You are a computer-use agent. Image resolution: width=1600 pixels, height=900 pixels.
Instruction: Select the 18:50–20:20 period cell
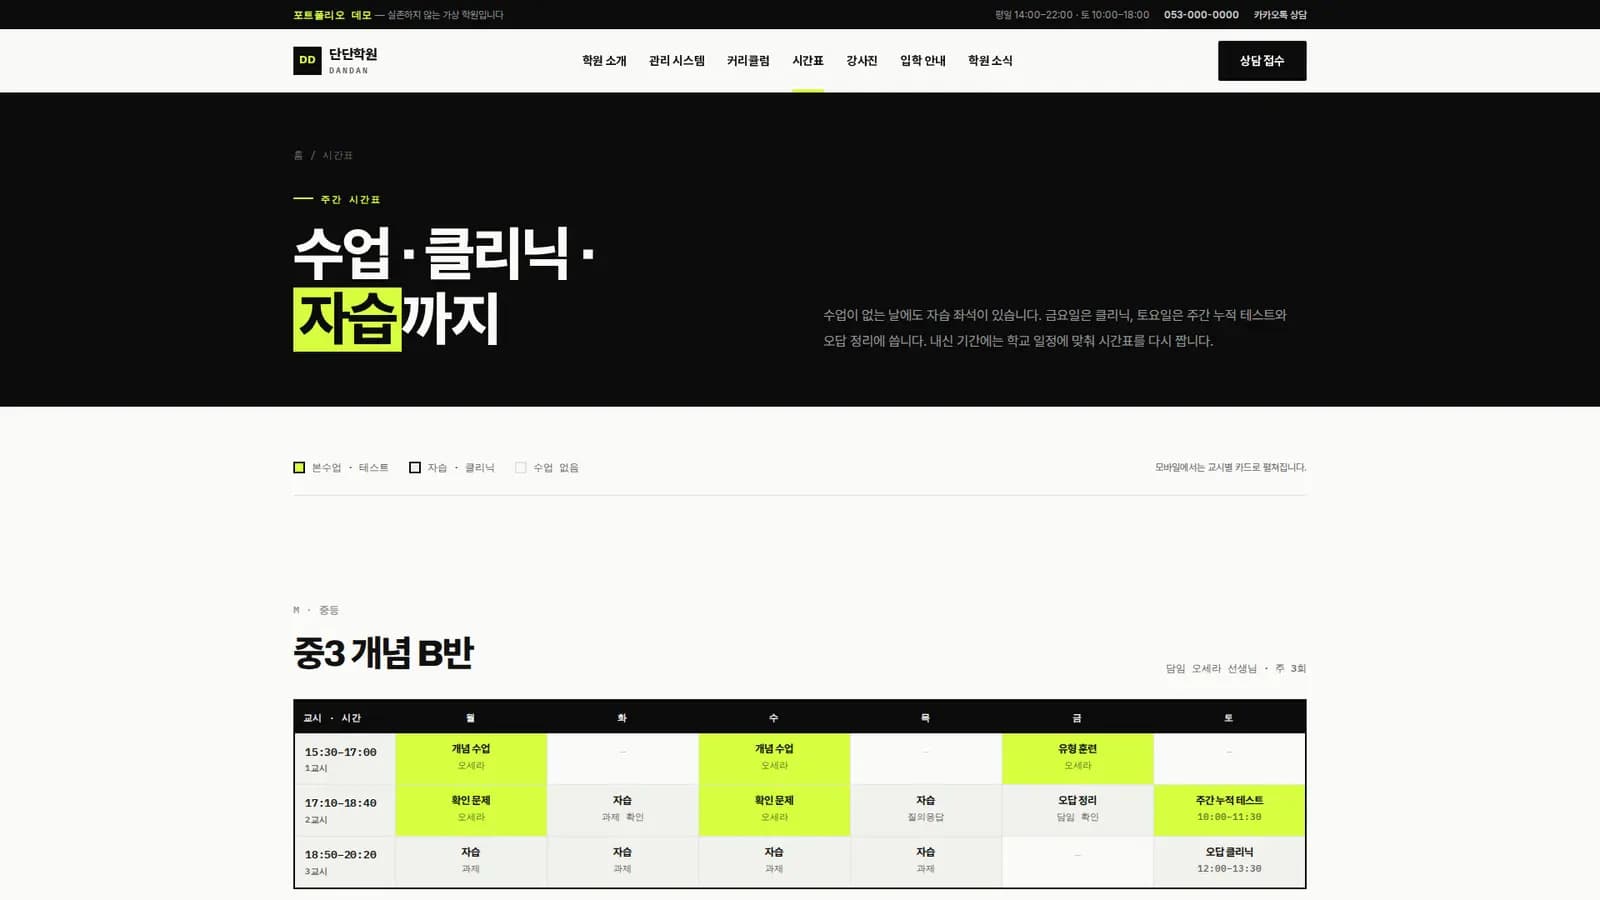(x=345, y=862)
